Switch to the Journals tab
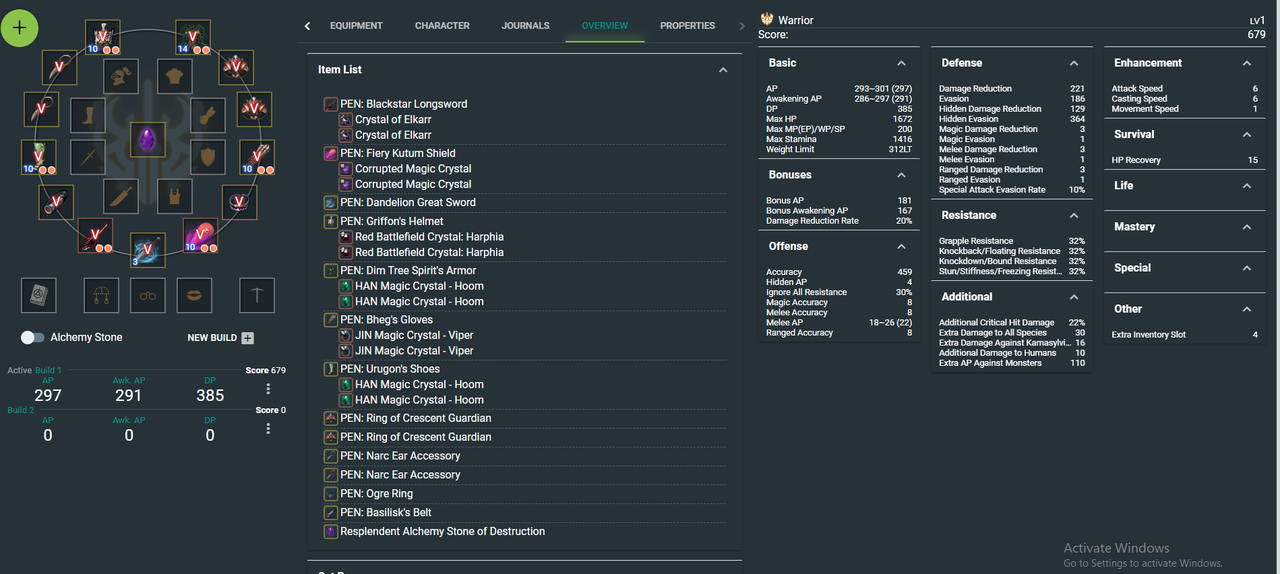Image resolution: width=1280 pixels, height=574 pixels. [525, 25]
